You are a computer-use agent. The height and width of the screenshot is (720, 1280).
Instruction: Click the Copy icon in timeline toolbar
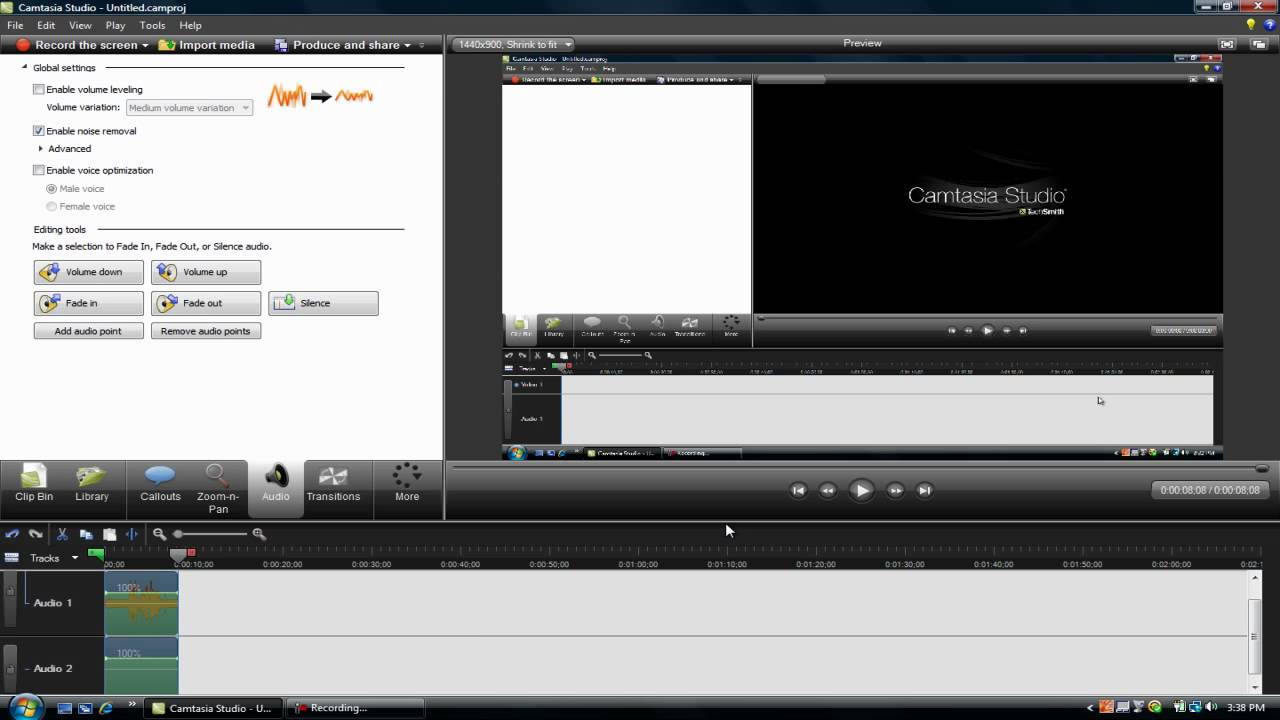(x=86, y=534)
